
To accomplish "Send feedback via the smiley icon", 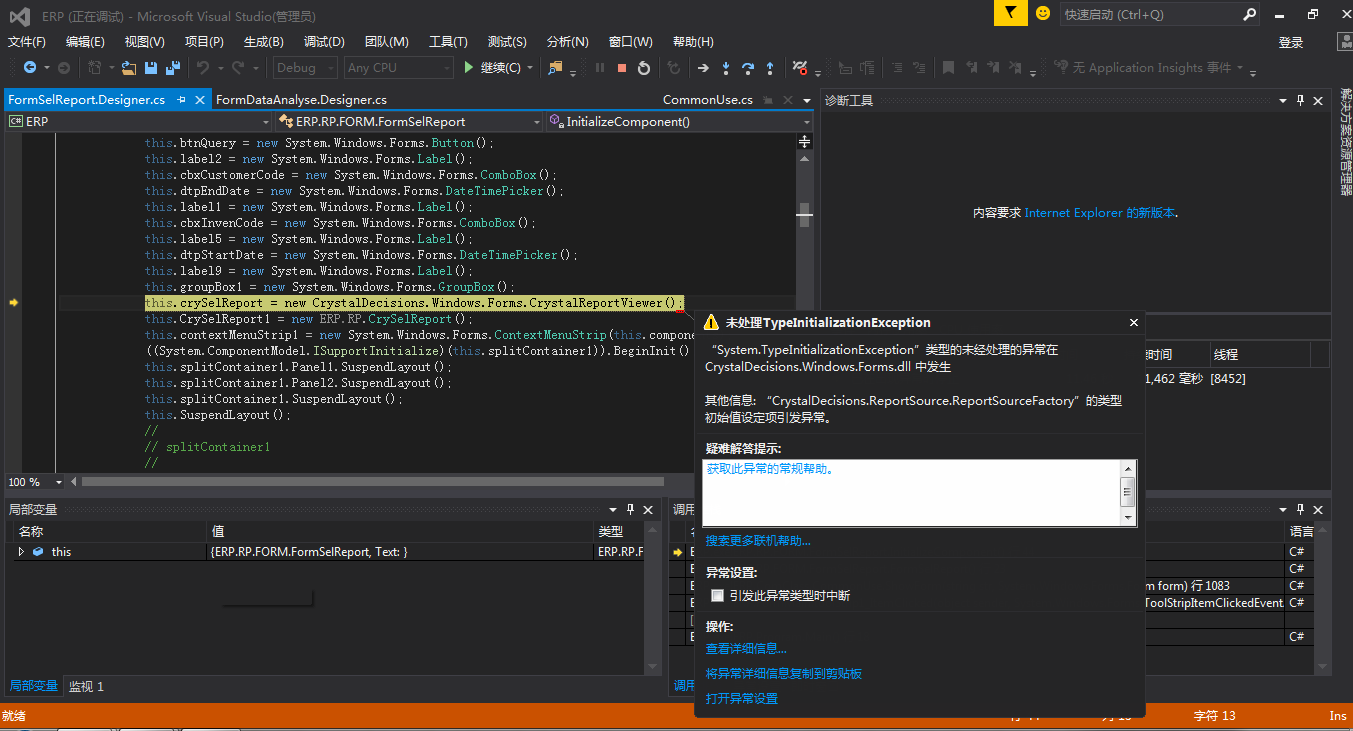I will (x=1043, y=13).
